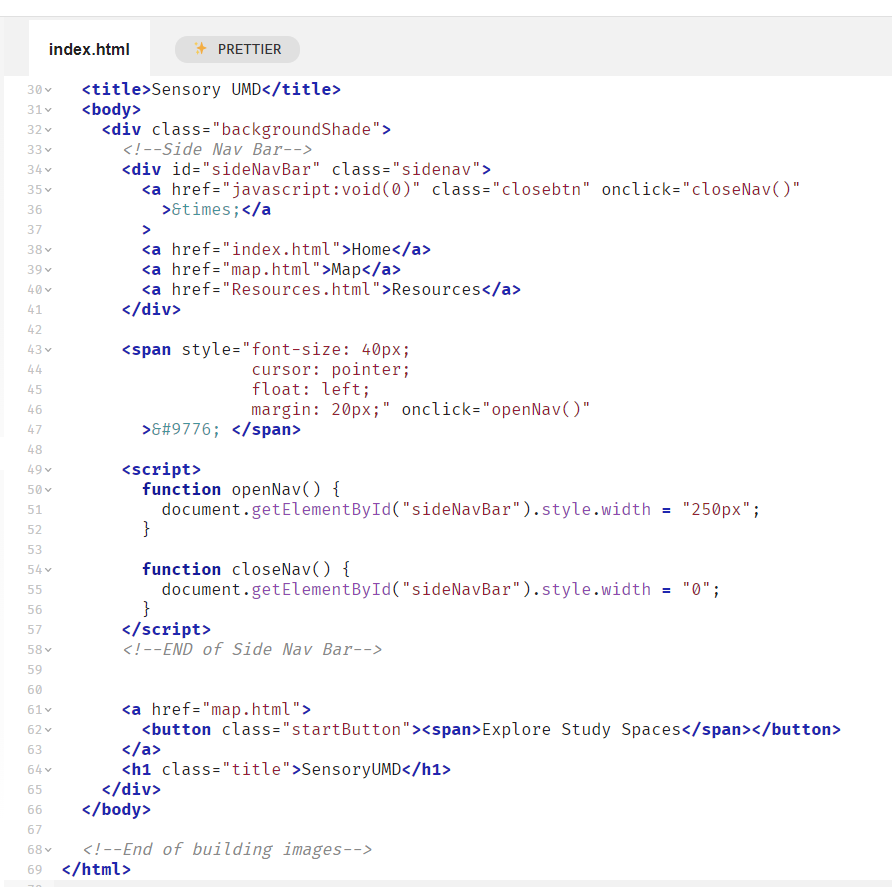This screenshot has height=887, width=892.
Task: Toggle the fold arrow at line 64
Action: pos(48,770)
